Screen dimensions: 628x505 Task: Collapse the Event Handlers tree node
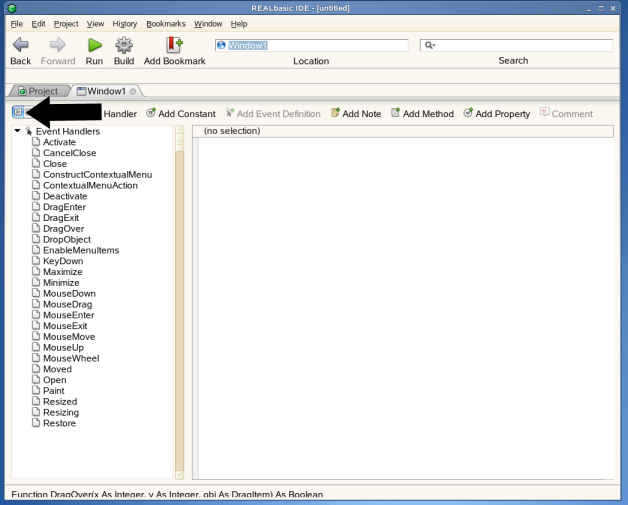click(17, 131)
